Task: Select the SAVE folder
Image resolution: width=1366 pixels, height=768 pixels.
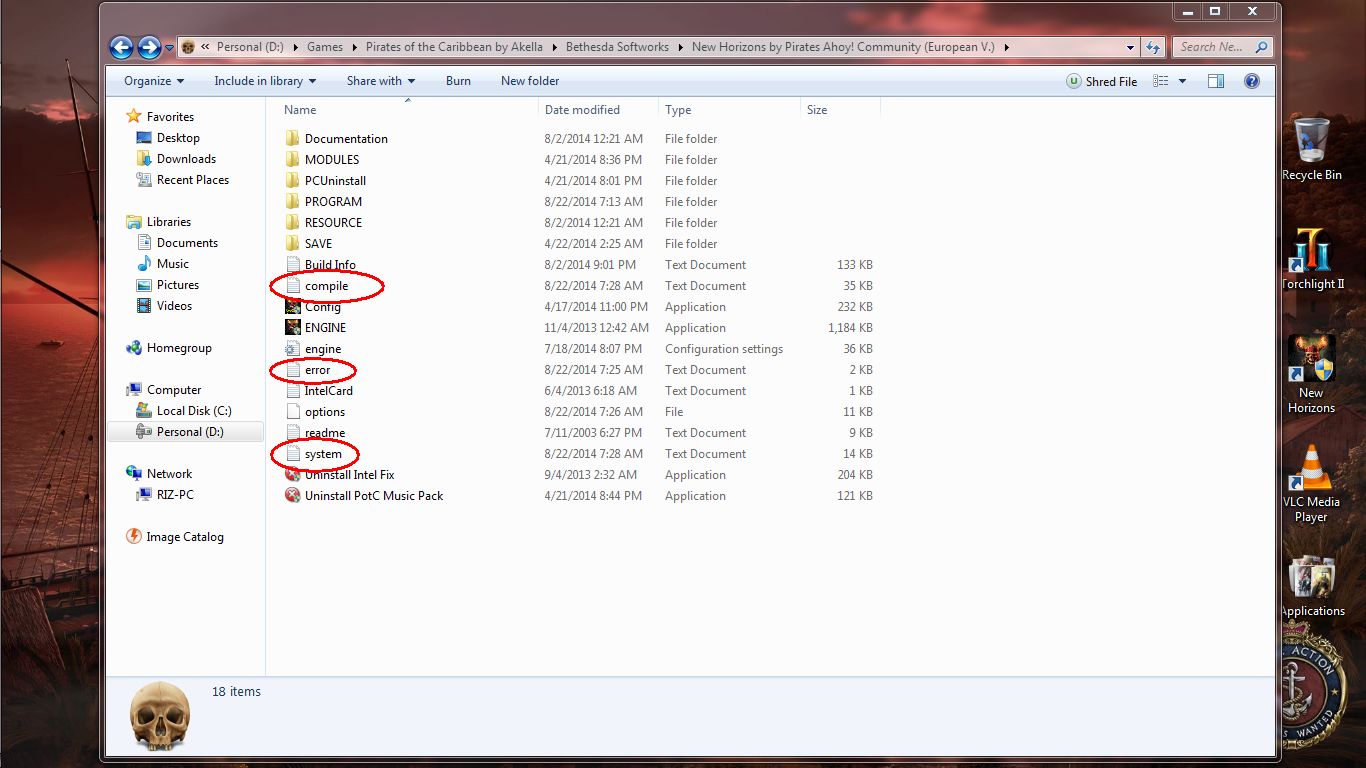Action: 318,243
